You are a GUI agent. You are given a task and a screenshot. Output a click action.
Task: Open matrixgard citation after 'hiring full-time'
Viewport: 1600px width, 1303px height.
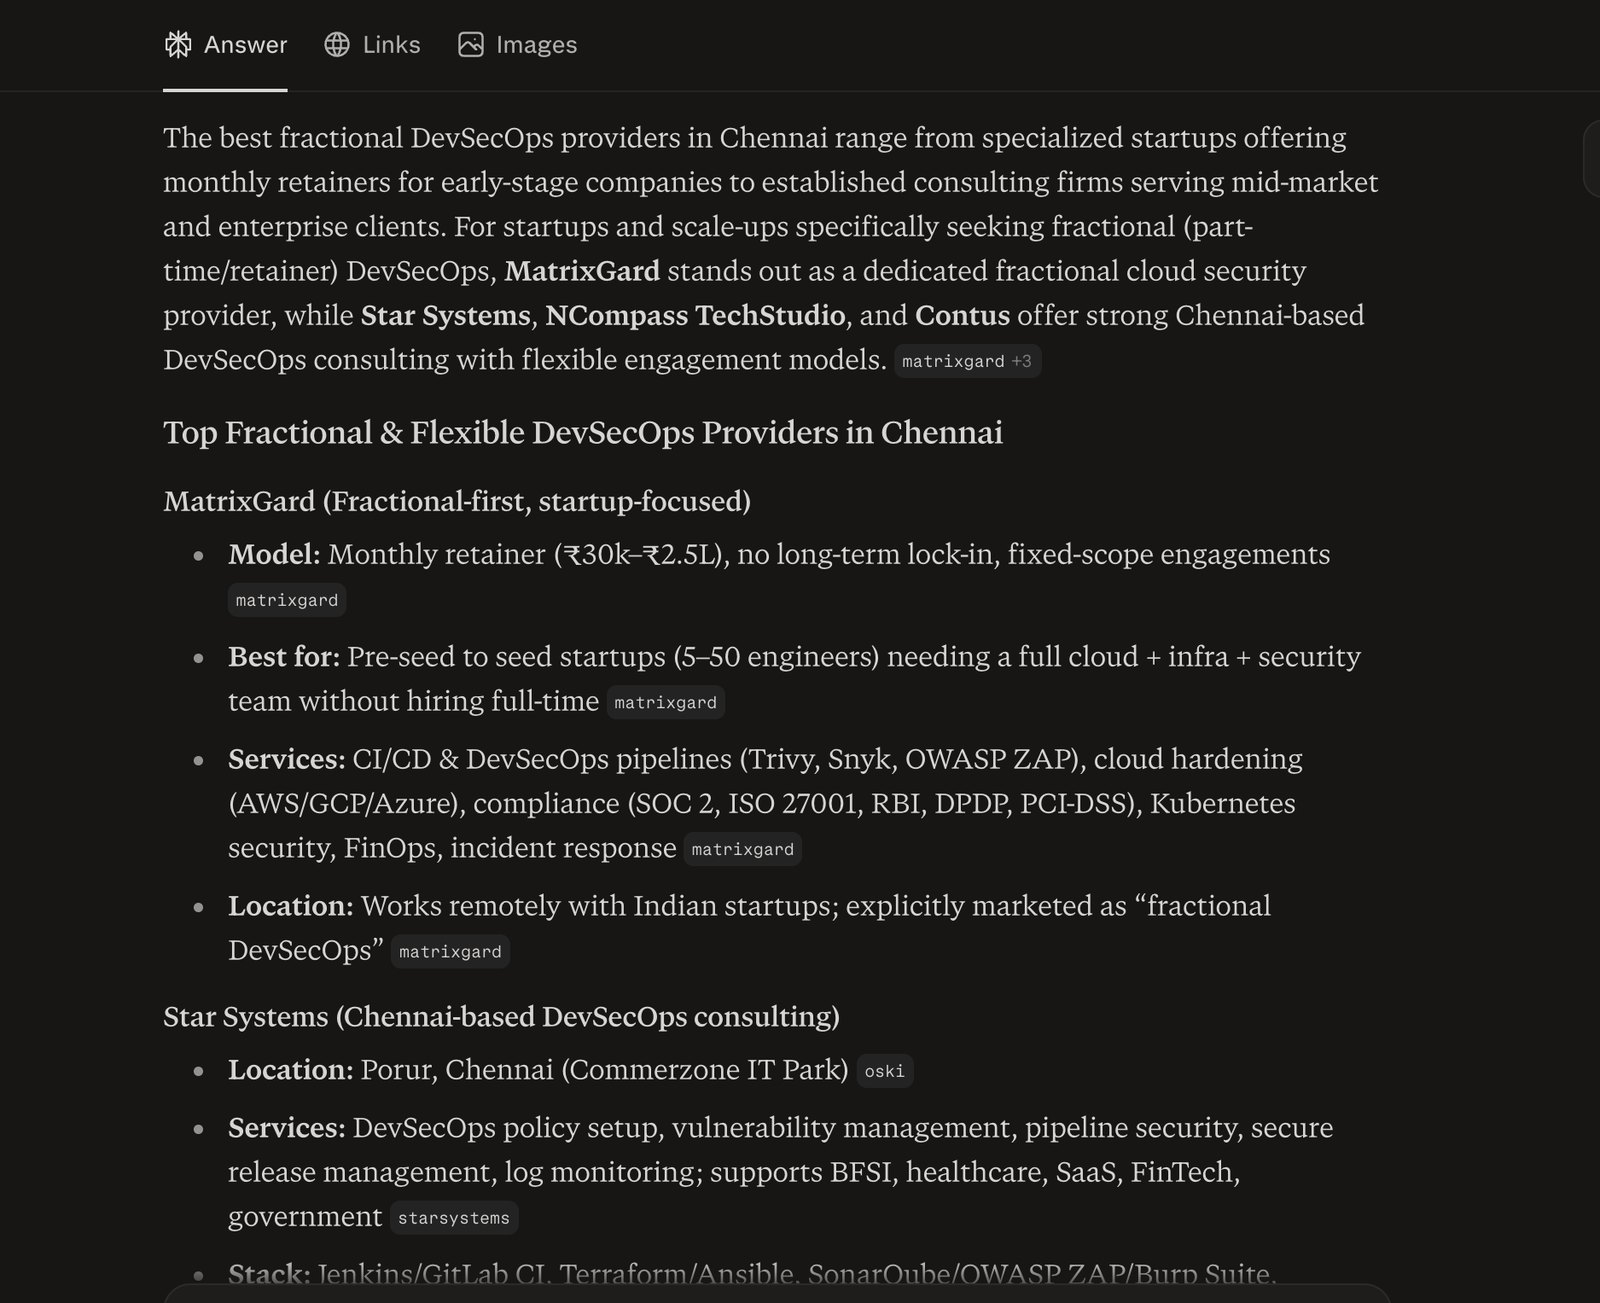coord(665,702)
